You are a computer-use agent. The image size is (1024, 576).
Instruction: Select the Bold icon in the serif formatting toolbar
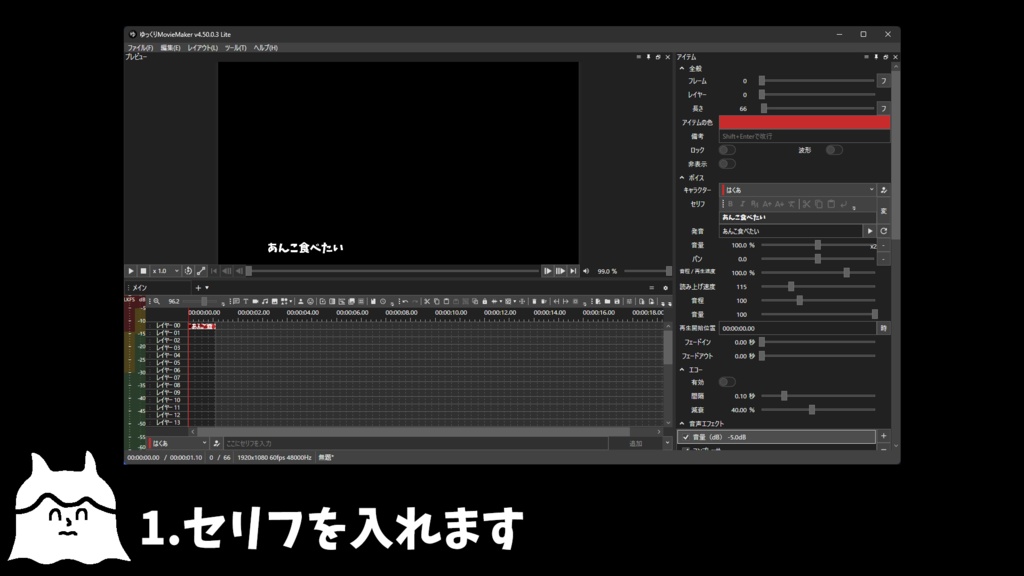click(x=730, y=203)
